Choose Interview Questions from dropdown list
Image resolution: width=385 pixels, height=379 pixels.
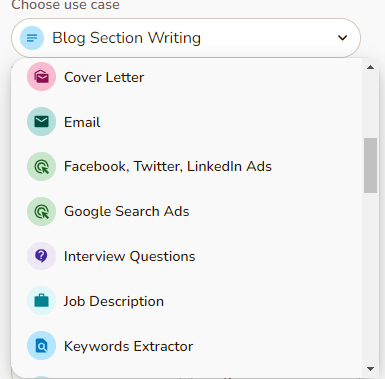click(187, 256)
